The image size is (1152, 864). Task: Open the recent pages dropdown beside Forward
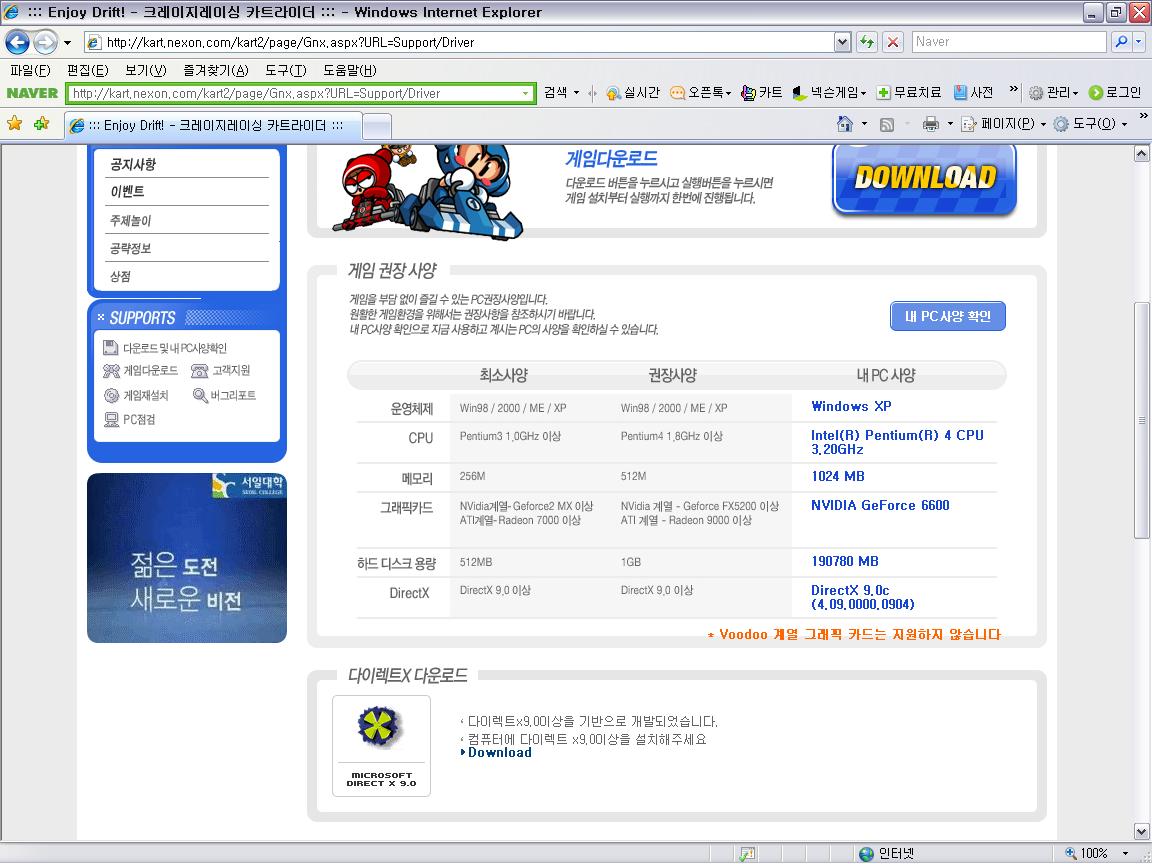(68, 43)
